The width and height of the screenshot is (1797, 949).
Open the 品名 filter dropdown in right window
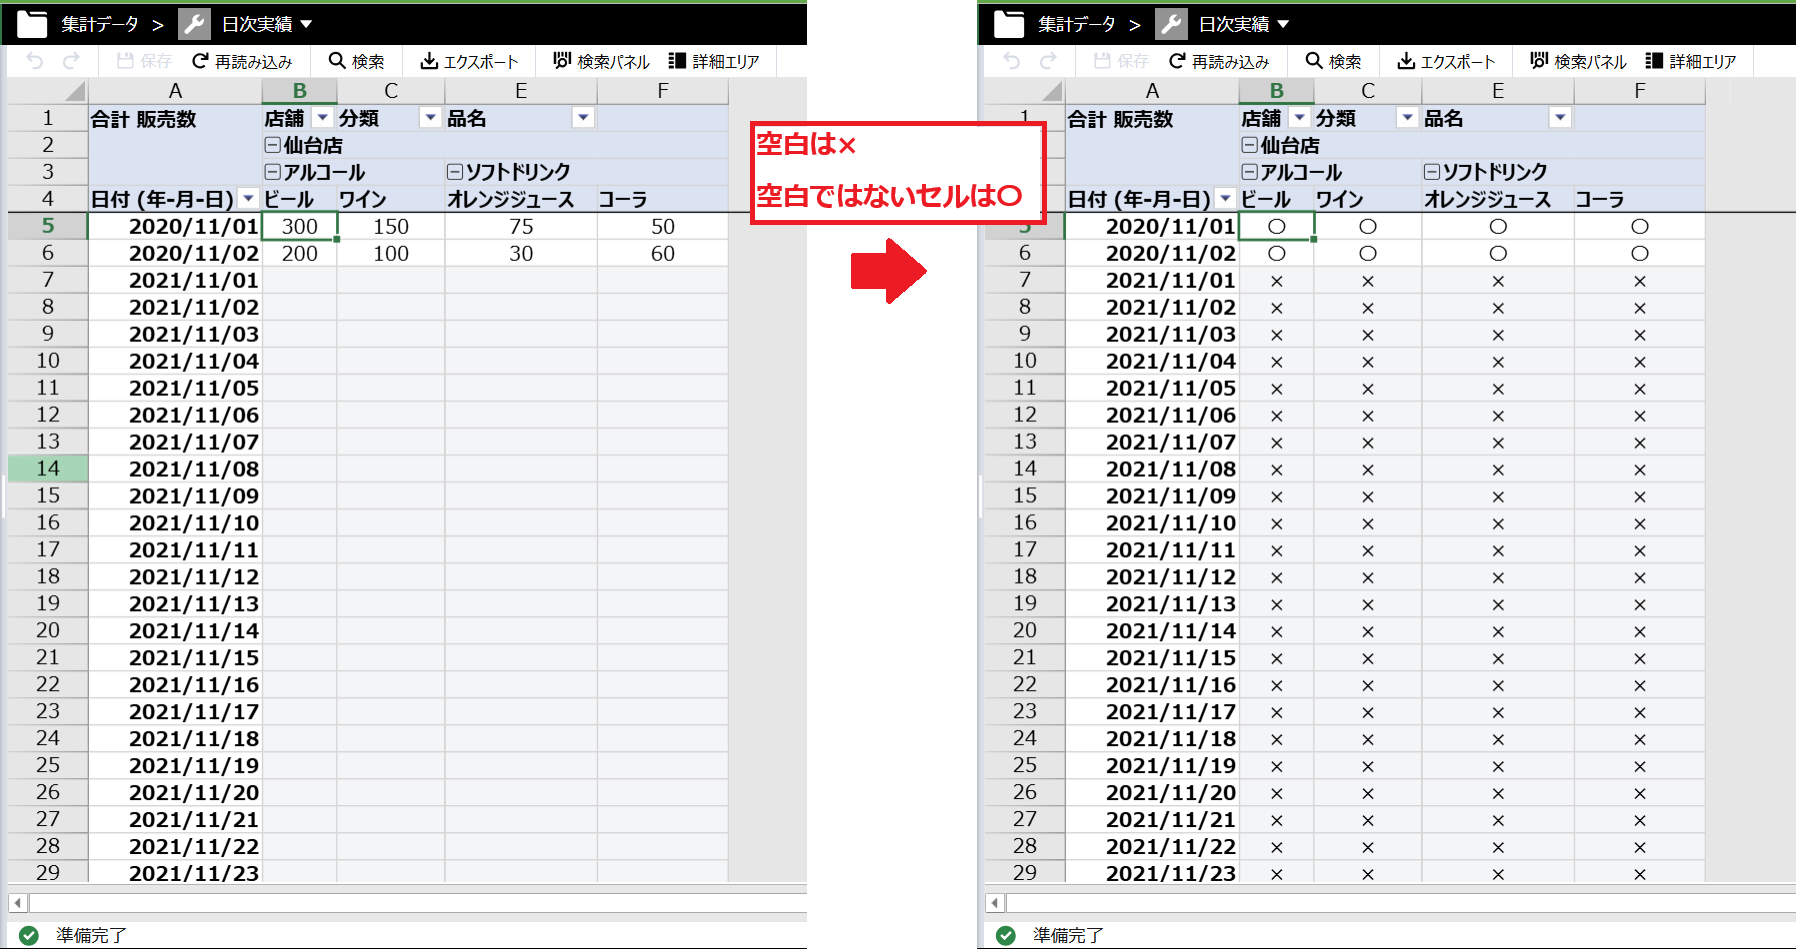tap(1560, 118)
